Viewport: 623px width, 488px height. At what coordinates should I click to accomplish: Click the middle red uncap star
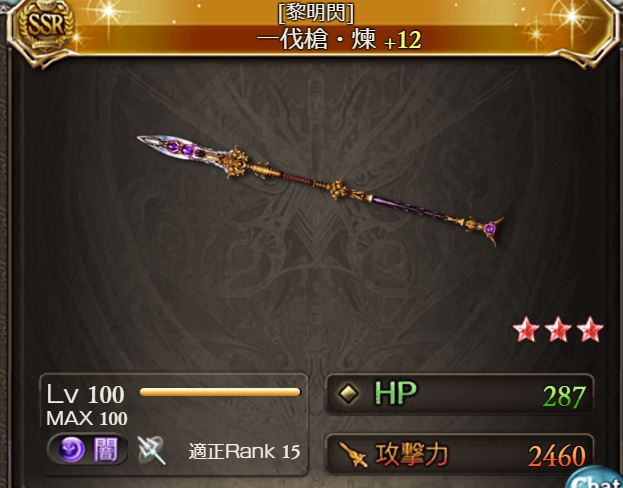[558, 329]
